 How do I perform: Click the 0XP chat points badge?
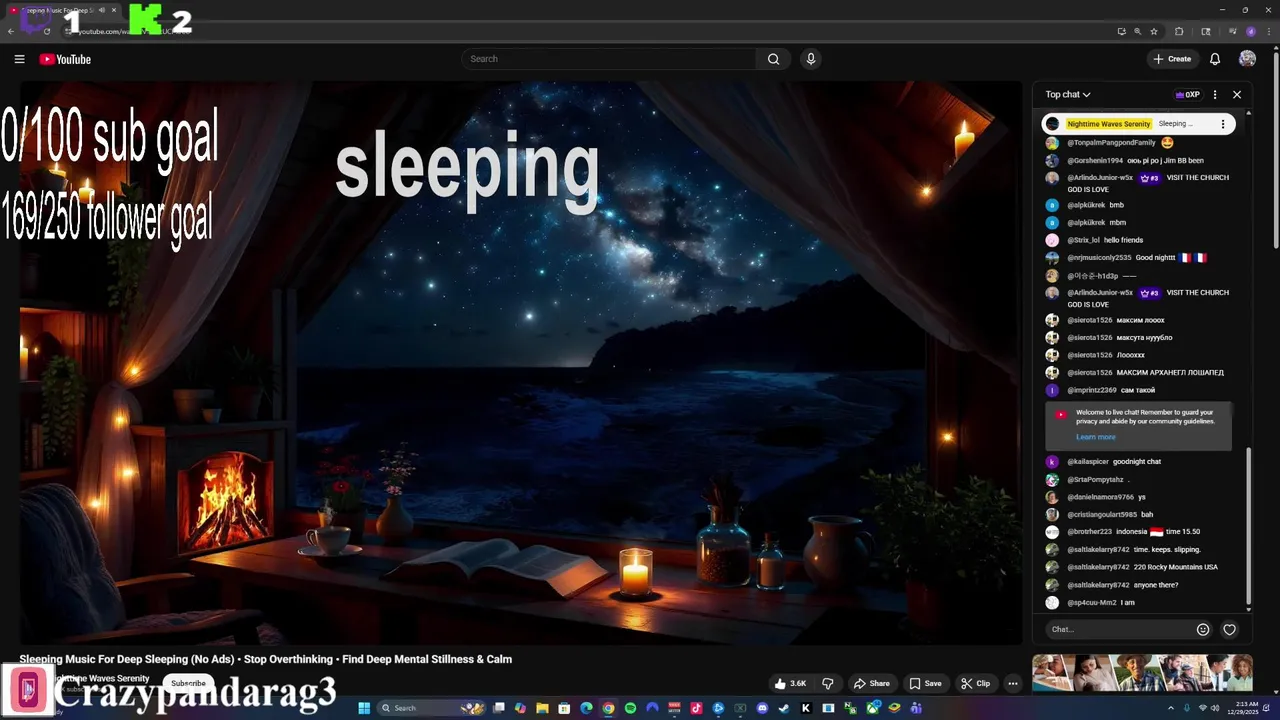coord(1187,95)
